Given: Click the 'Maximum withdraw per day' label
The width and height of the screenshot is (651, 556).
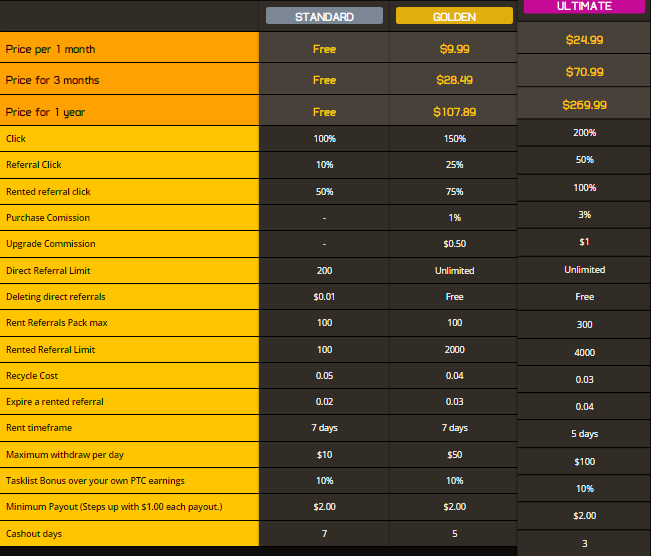Looking at the screenshot, I should point(65,455).
